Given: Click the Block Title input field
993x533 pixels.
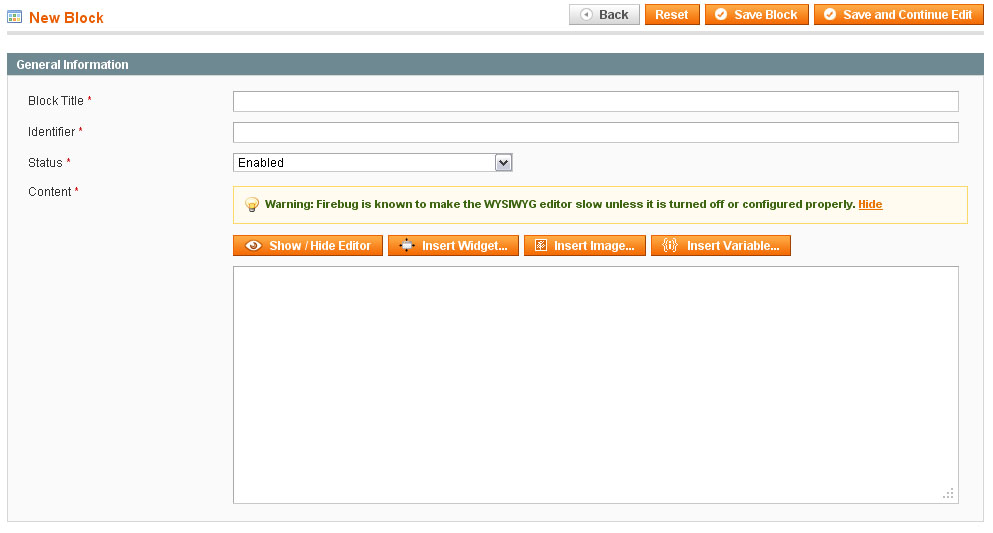Looking at the screenshot, I should pyautogui.click(x=595, y=101).
